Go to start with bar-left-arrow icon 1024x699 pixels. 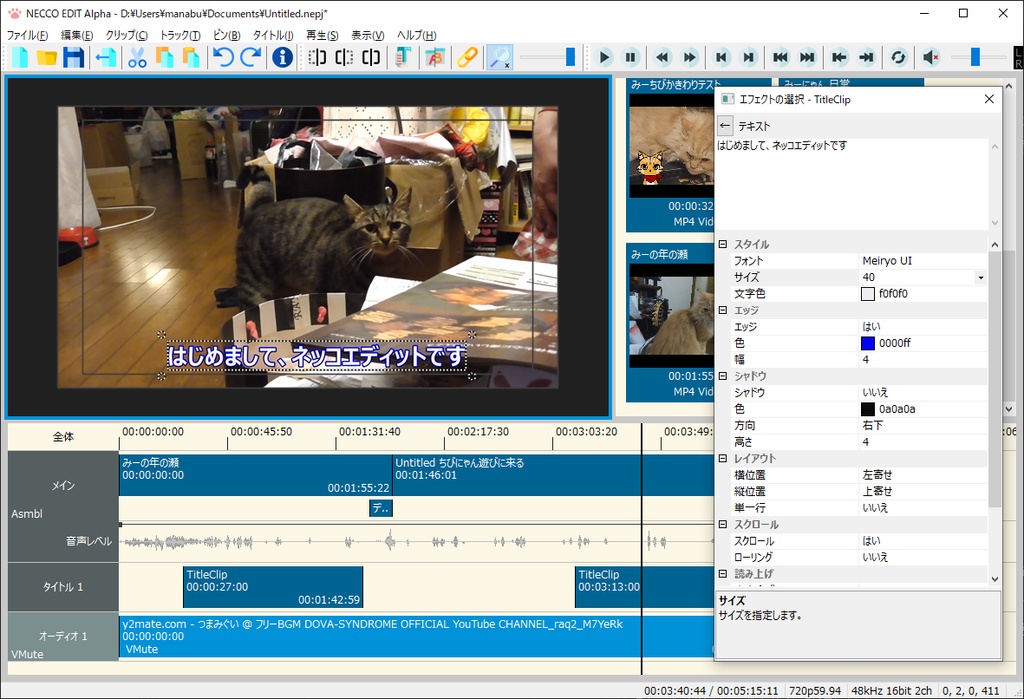click(x=839, y=57)
